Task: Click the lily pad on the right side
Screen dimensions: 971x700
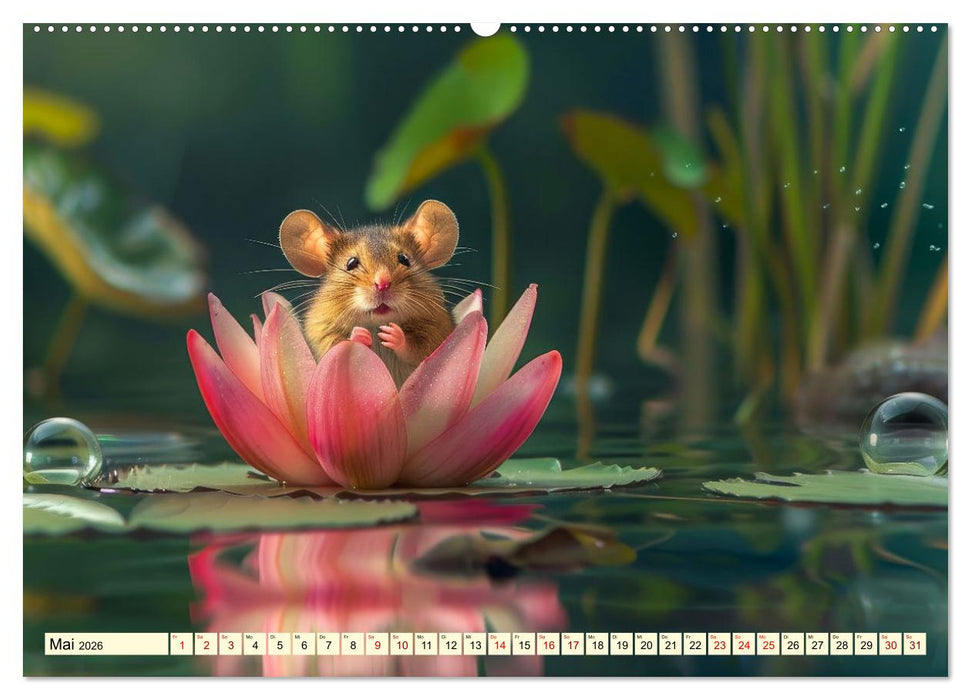Action: [x=830, y=488]
